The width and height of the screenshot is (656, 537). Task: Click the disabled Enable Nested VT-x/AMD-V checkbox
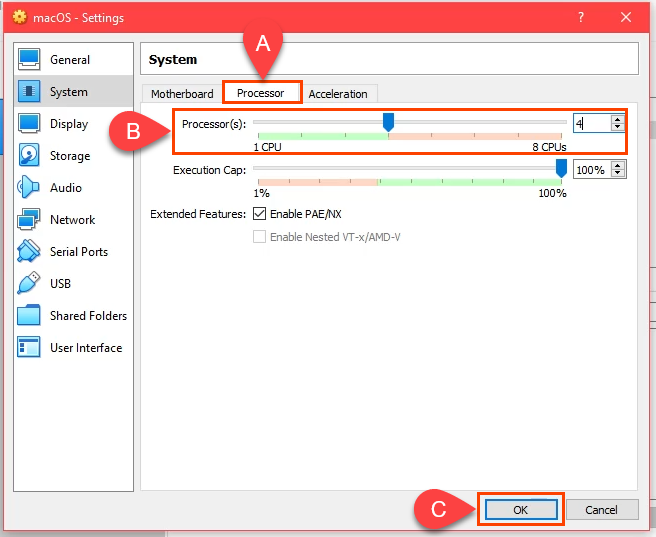click(x=259, y=237)
